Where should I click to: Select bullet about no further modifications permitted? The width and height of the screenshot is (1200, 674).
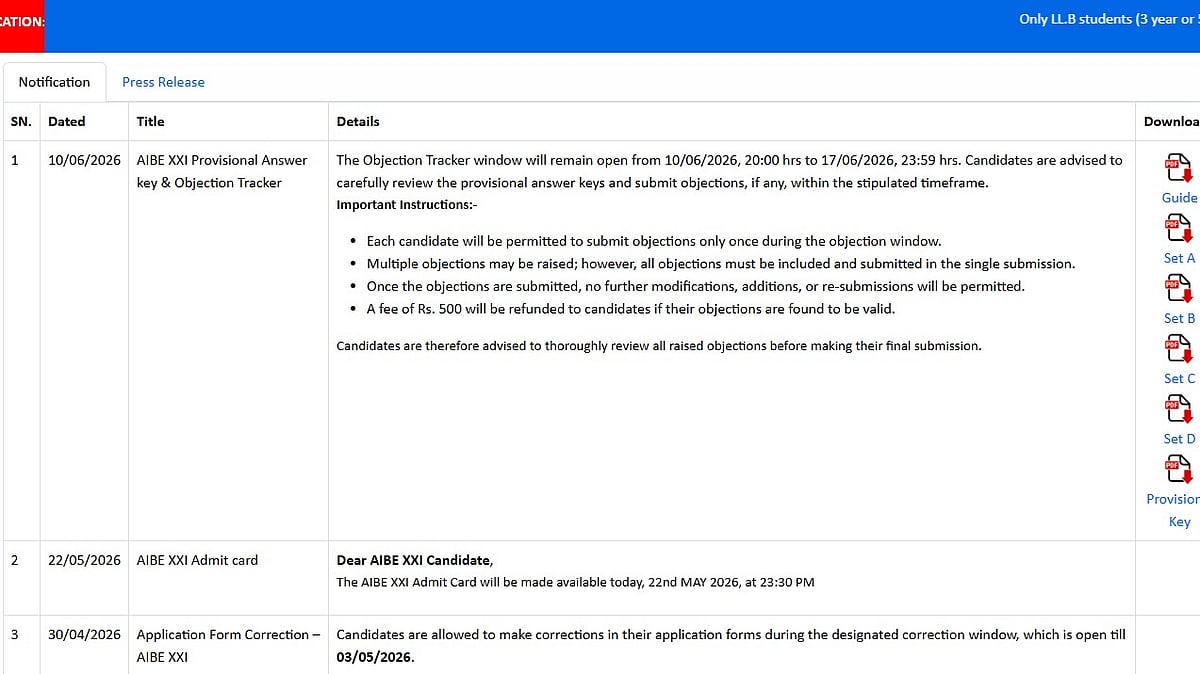click(696, 286)
